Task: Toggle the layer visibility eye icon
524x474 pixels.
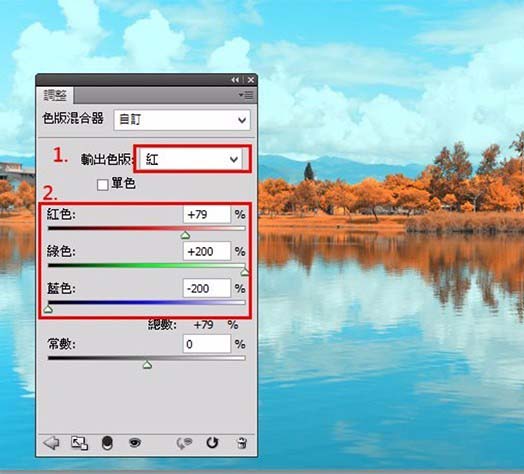Action: pos(135,443)
